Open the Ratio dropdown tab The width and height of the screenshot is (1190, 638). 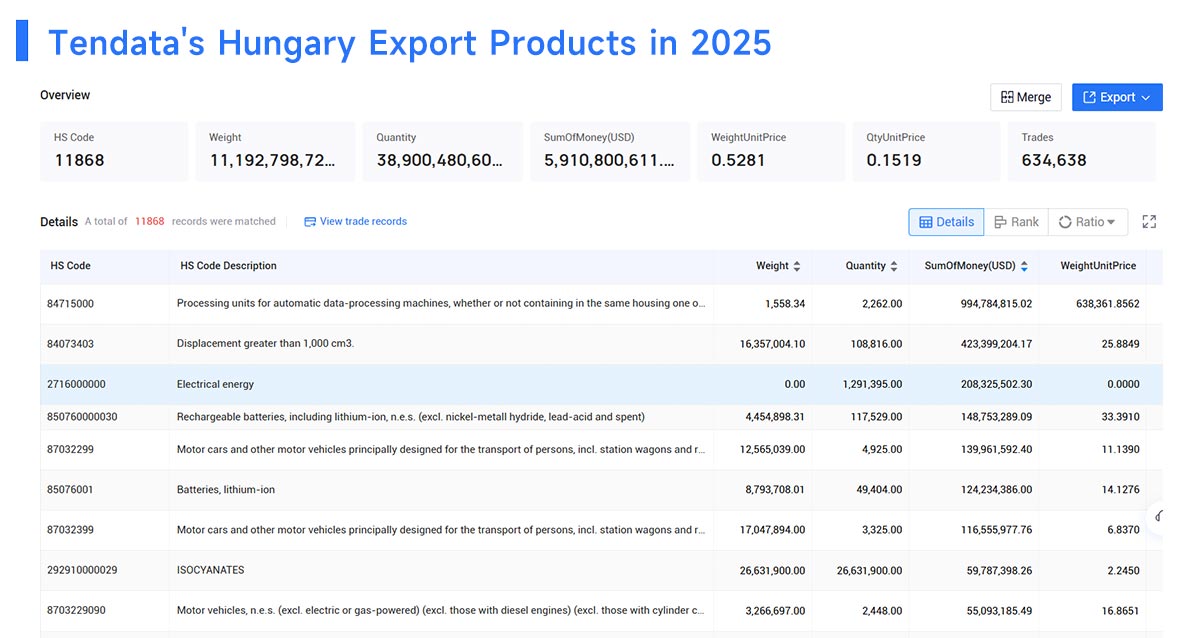pyautogui.click(x=1088, y=222)
